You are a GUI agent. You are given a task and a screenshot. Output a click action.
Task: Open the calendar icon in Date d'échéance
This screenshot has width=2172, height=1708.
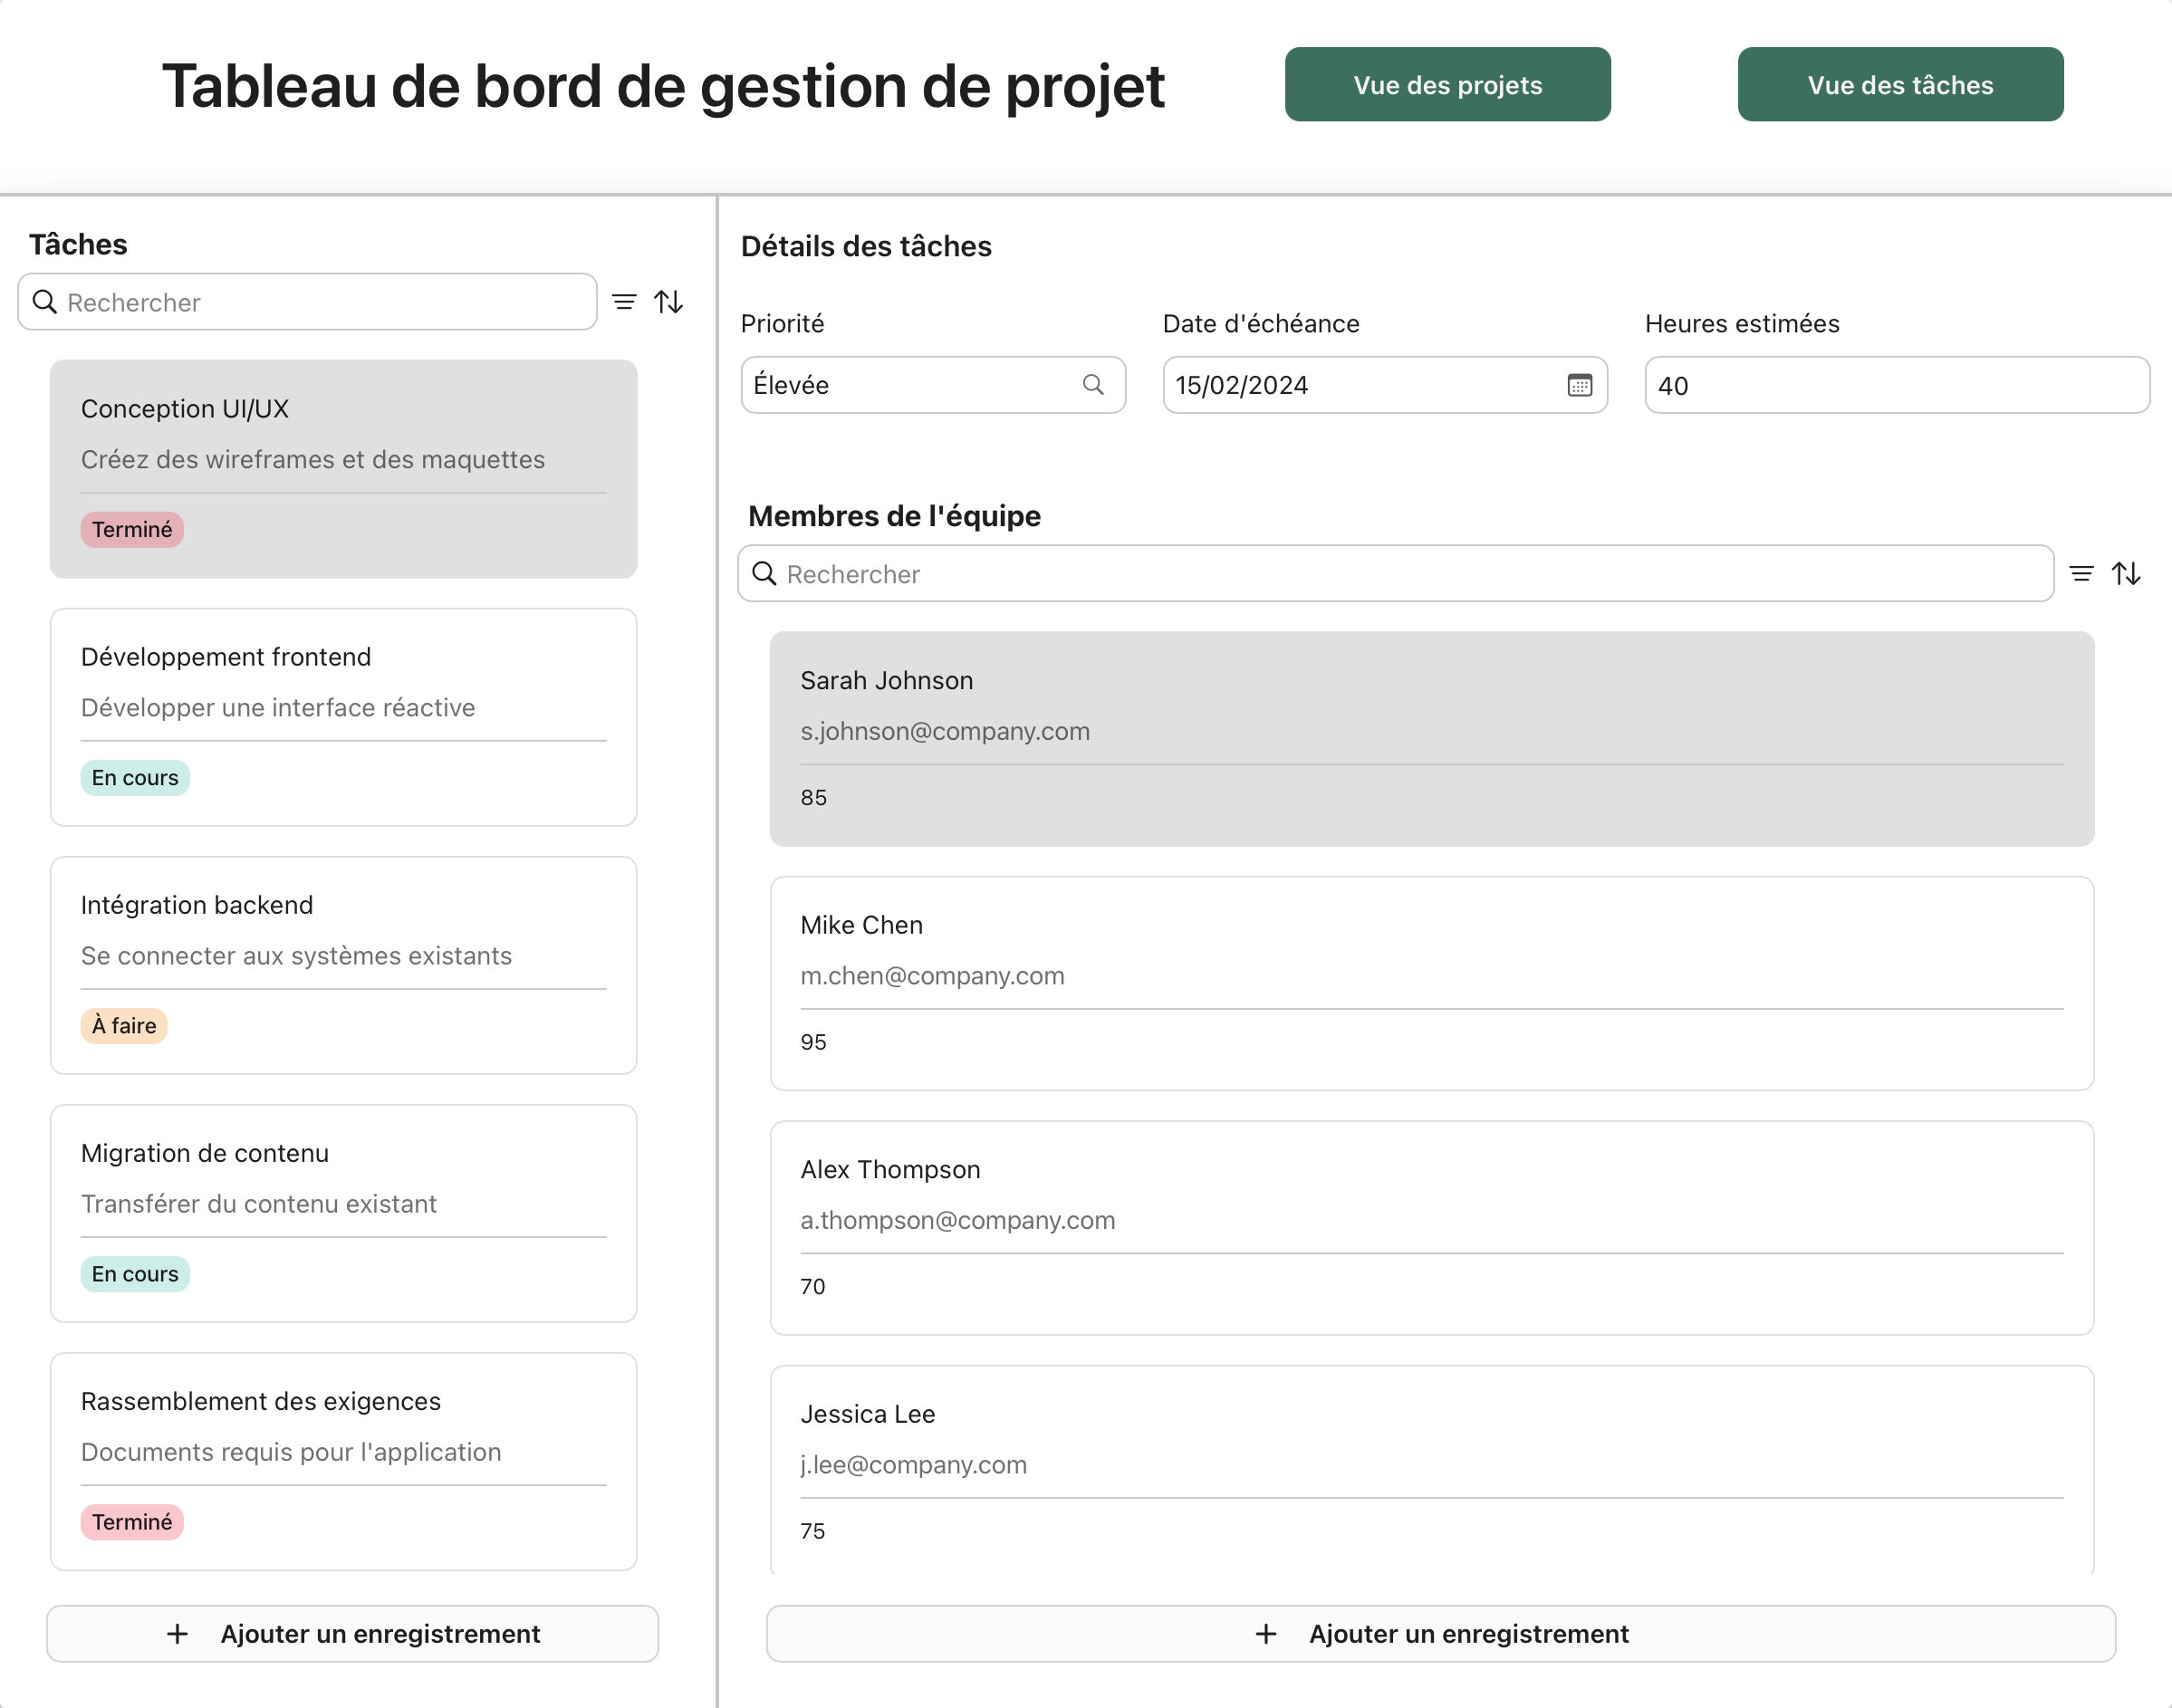tap(1579, 385)
